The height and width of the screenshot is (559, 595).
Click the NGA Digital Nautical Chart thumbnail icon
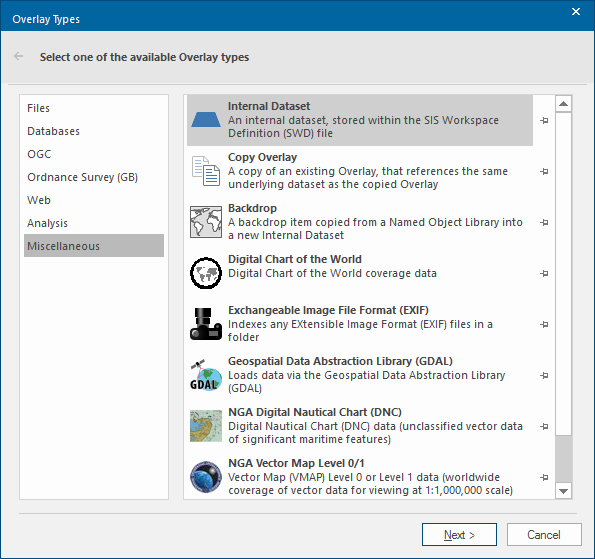tap(206, 426)
